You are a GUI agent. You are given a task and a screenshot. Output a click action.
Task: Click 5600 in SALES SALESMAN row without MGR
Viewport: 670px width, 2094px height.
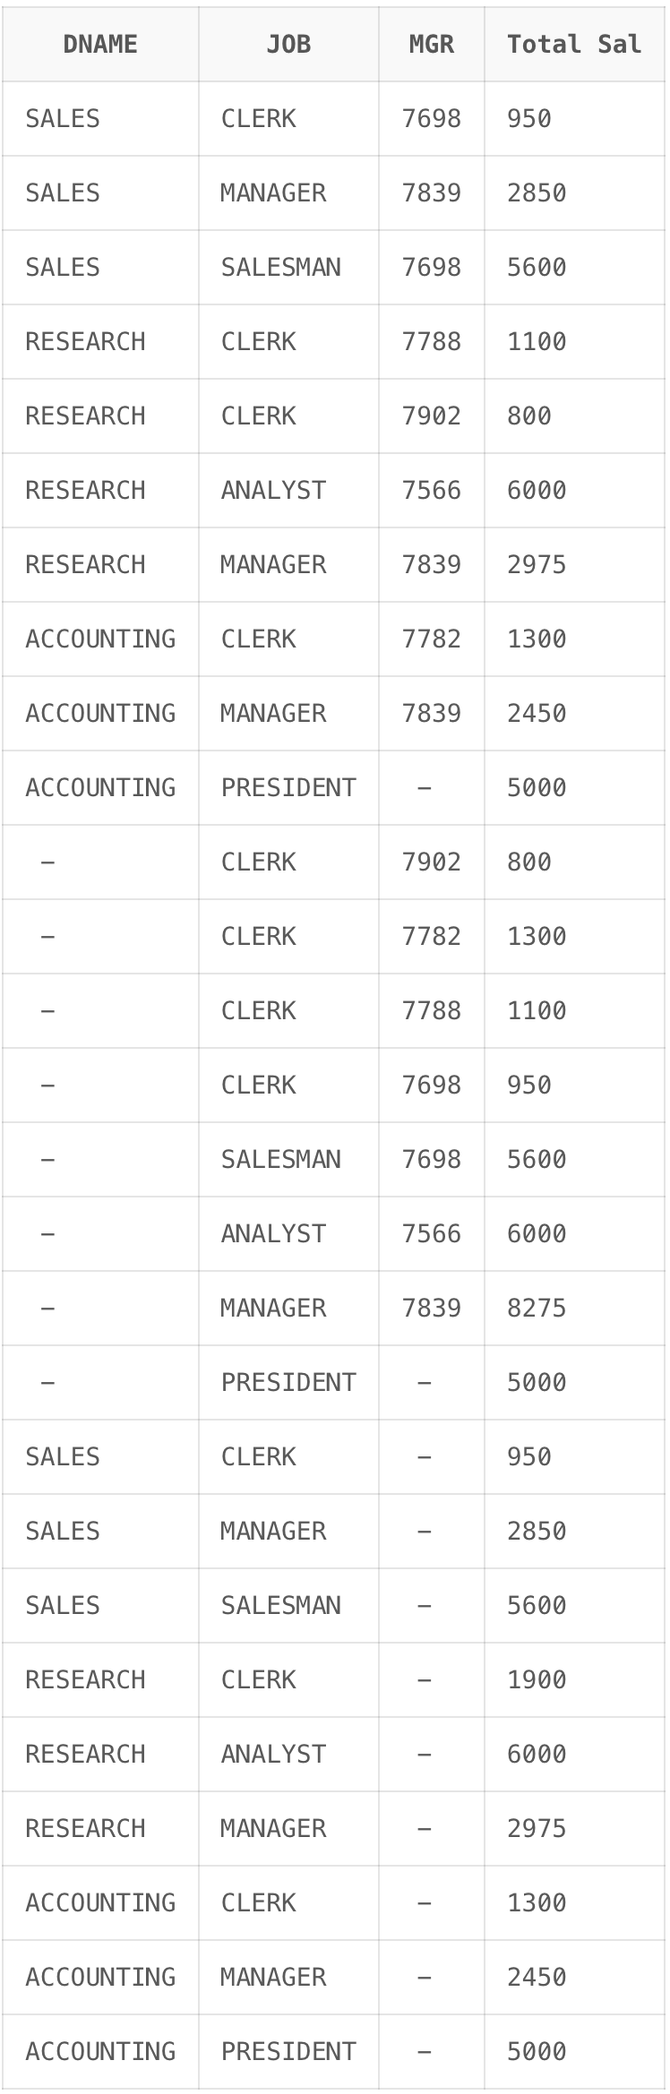click(536, 1605)
